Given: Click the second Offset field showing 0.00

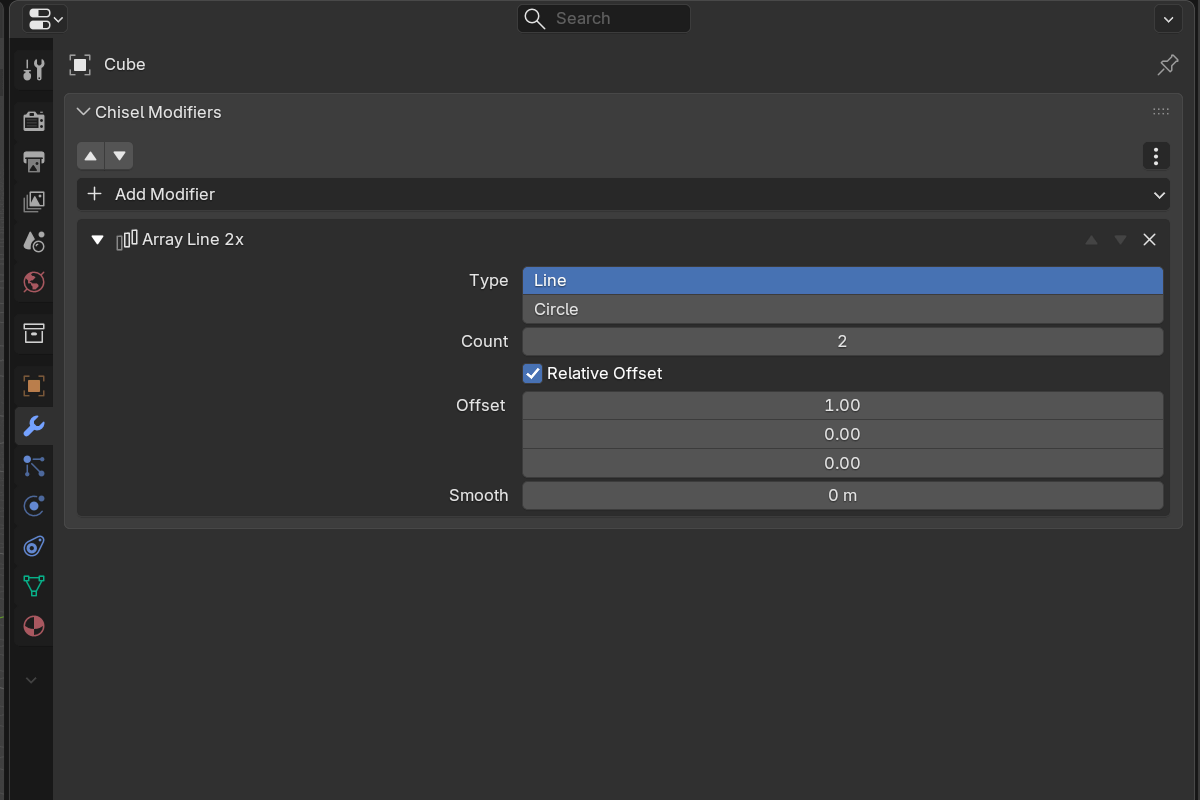Looking at the screenshot, I should (843, 434).
